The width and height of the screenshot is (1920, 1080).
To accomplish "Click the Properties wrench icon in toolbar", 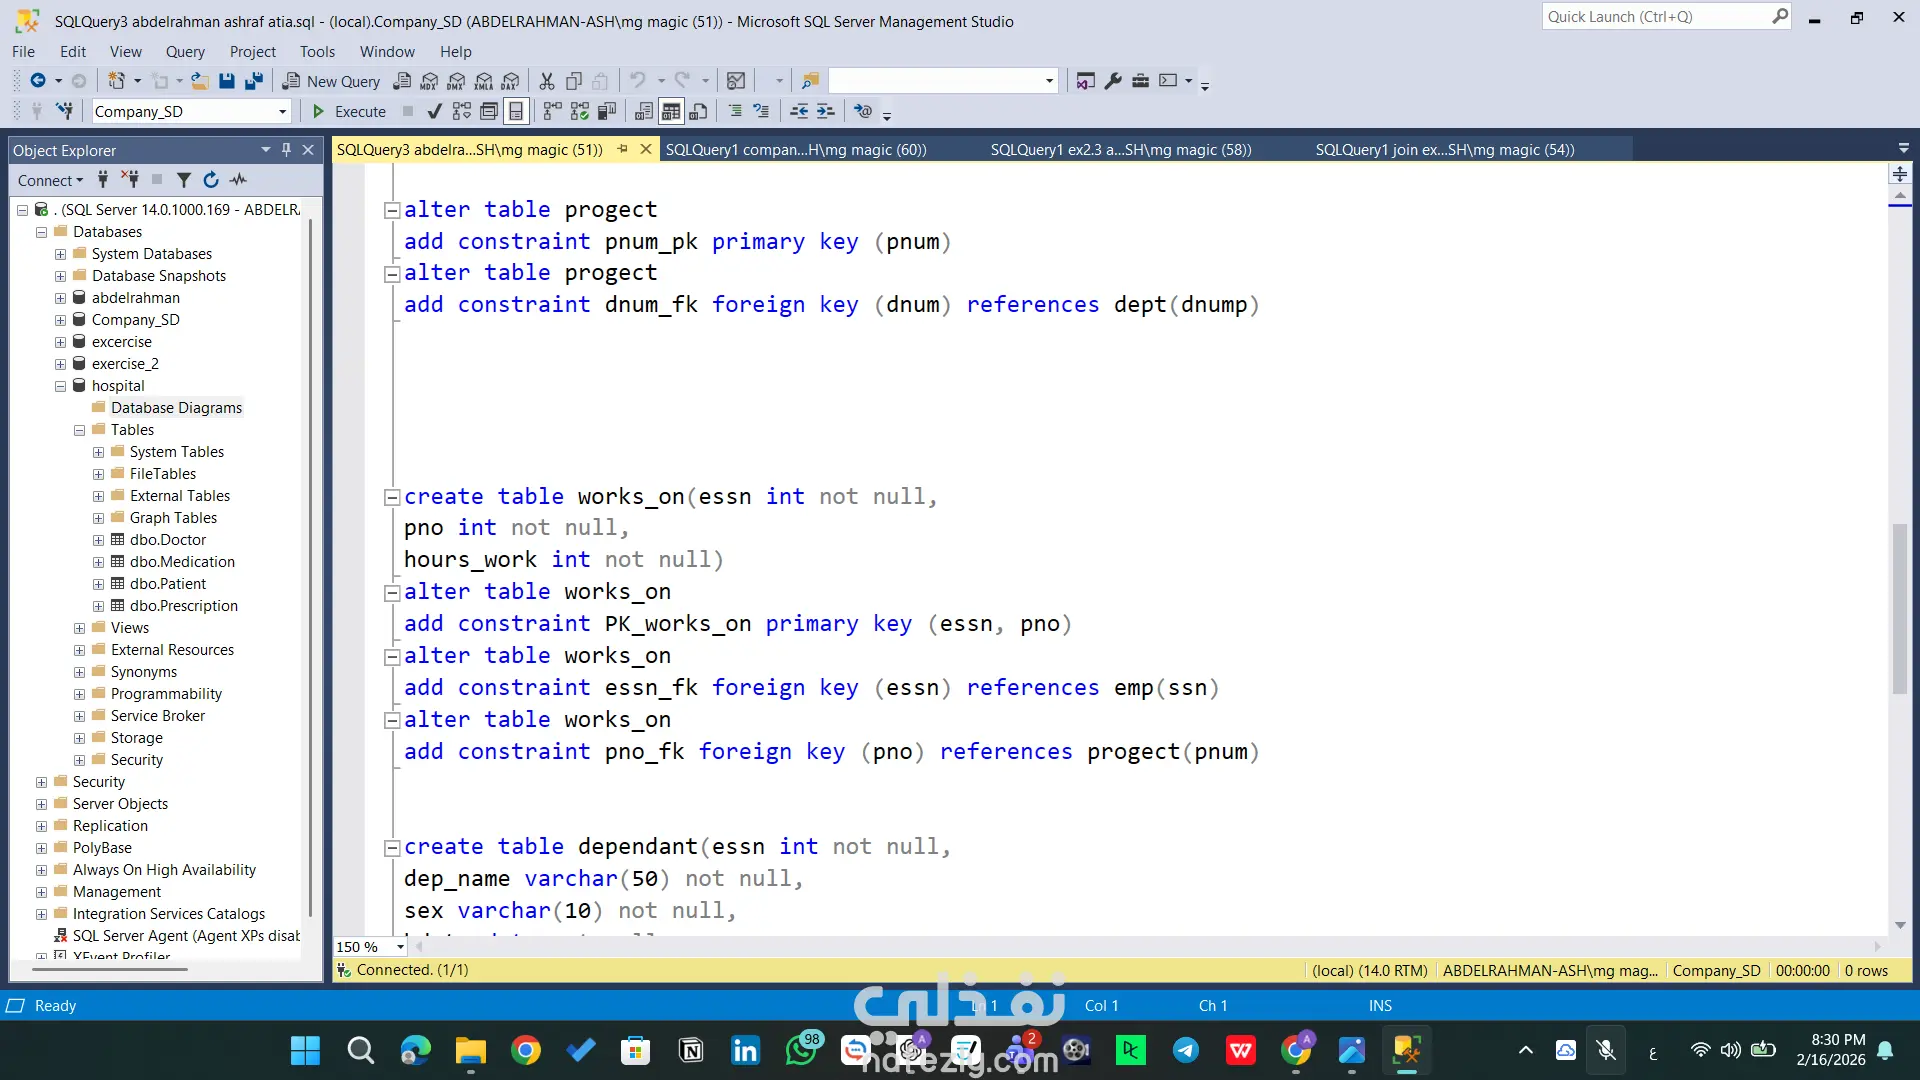I will (x=1113, y=81).
